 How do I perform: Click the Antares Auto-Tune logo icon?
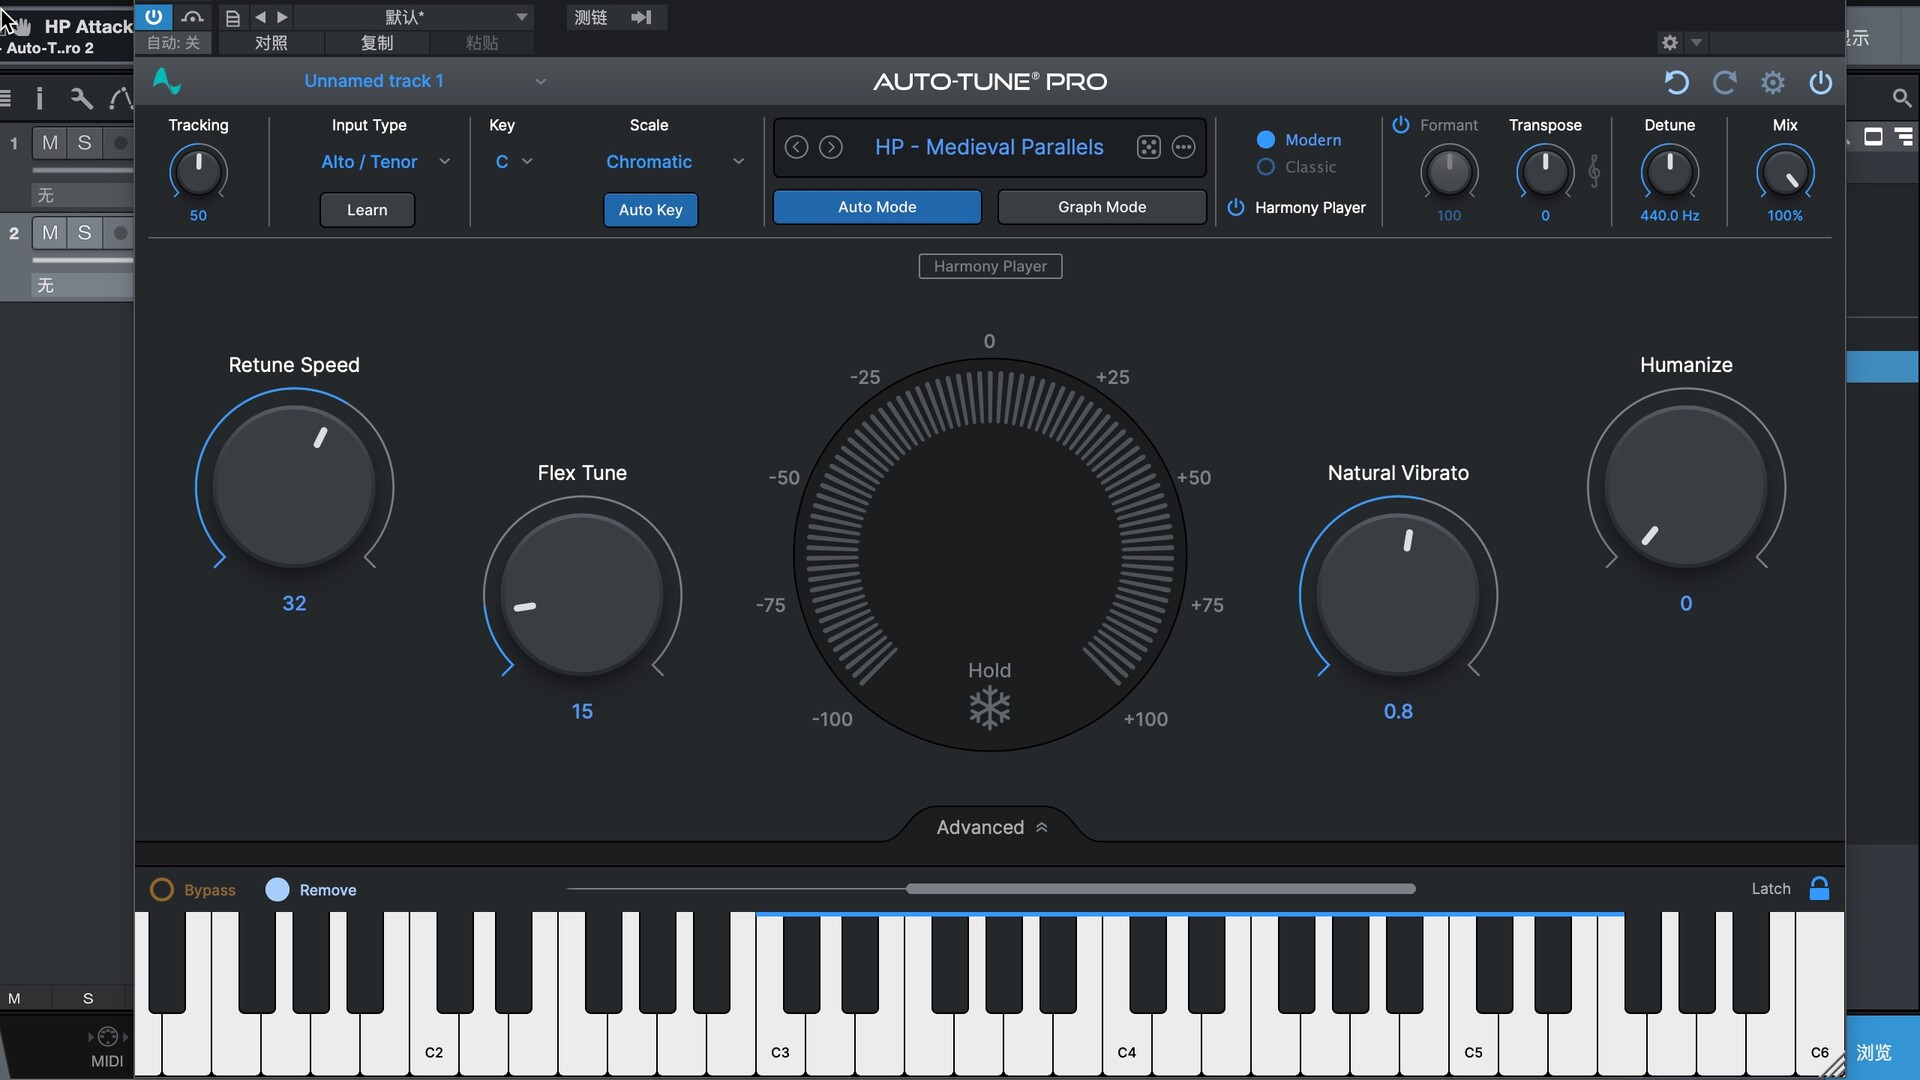(x=166, y=81)
